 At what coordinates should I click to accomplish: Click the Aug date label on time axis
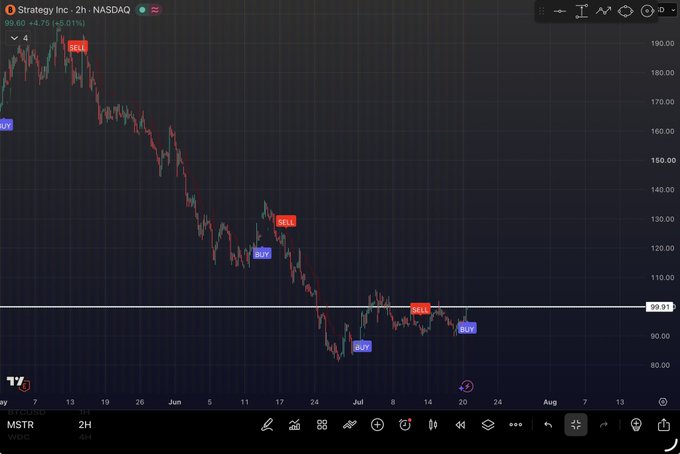tap(550, 402)
